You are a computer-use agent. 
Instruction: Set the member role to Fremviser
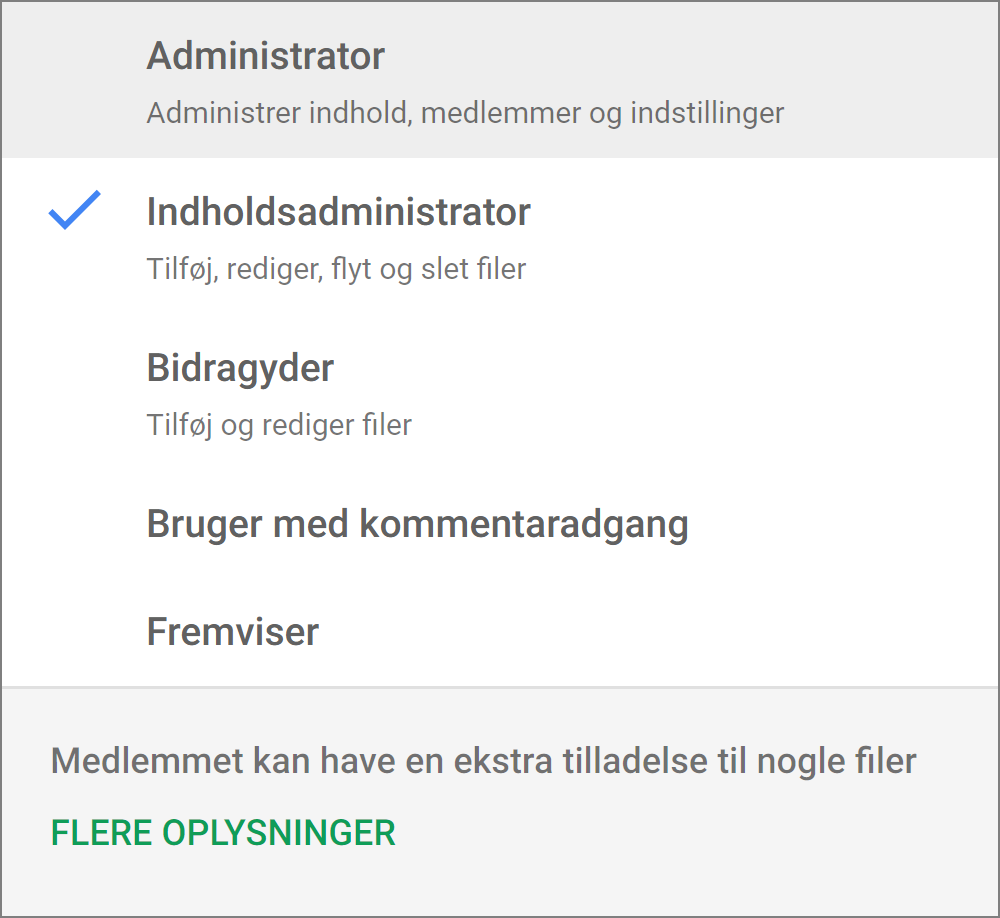point(233,632)
